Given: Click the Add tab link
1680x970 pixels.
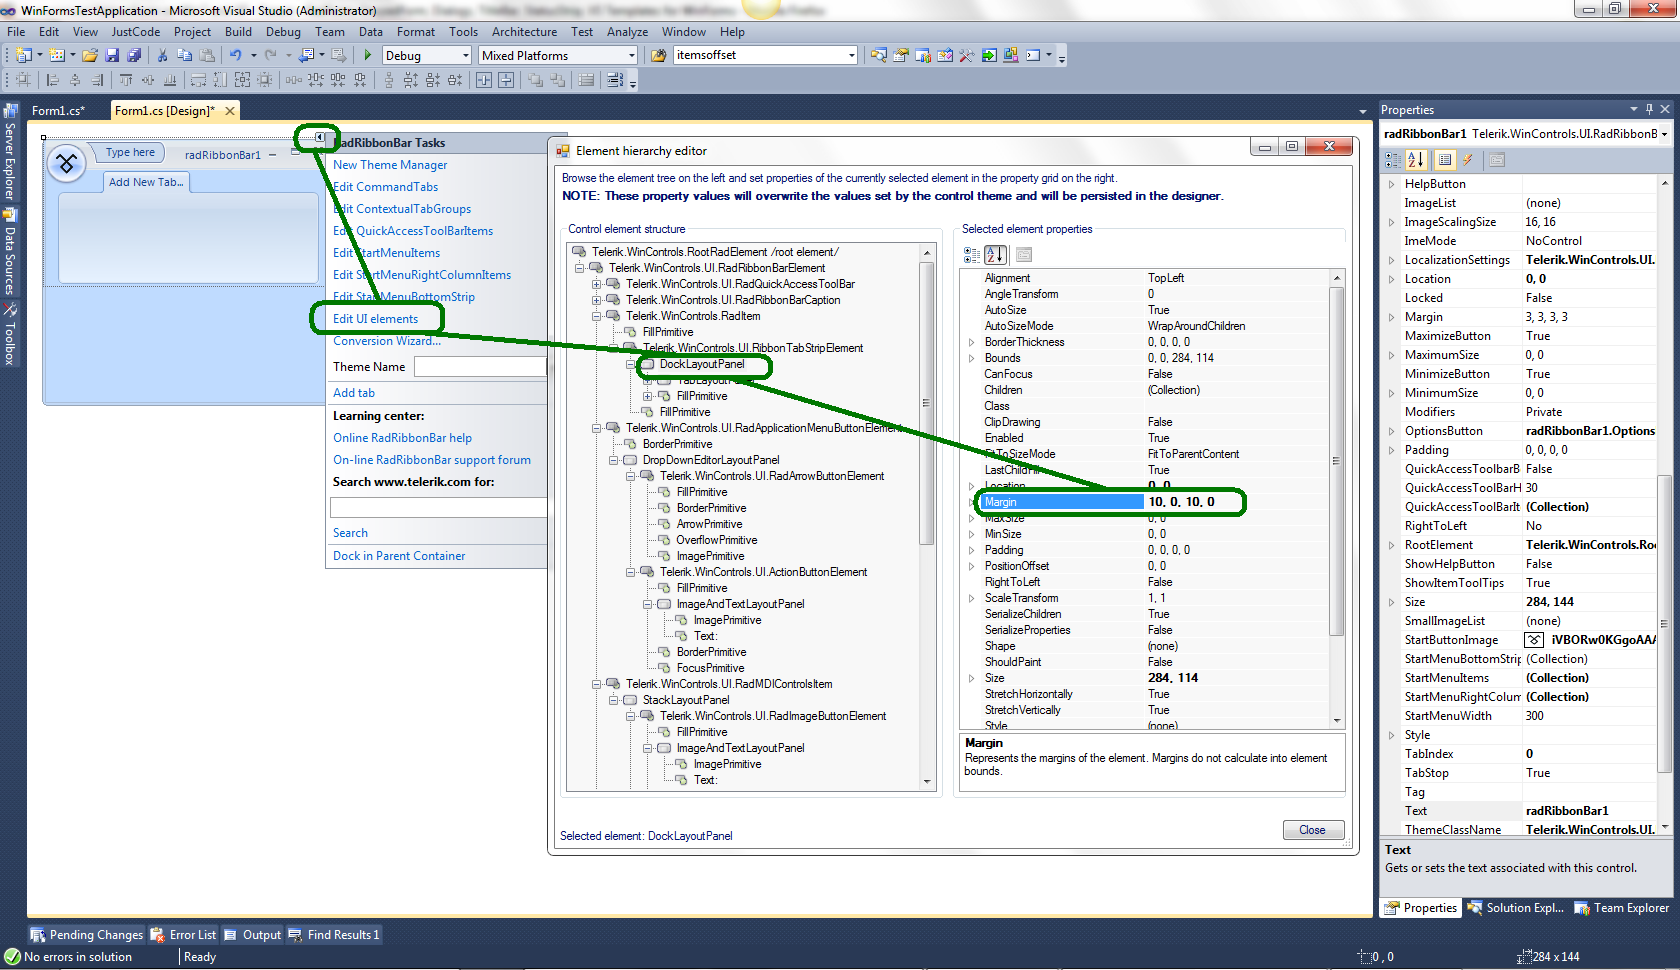Looking at the screenshot, I should point(354,393).
